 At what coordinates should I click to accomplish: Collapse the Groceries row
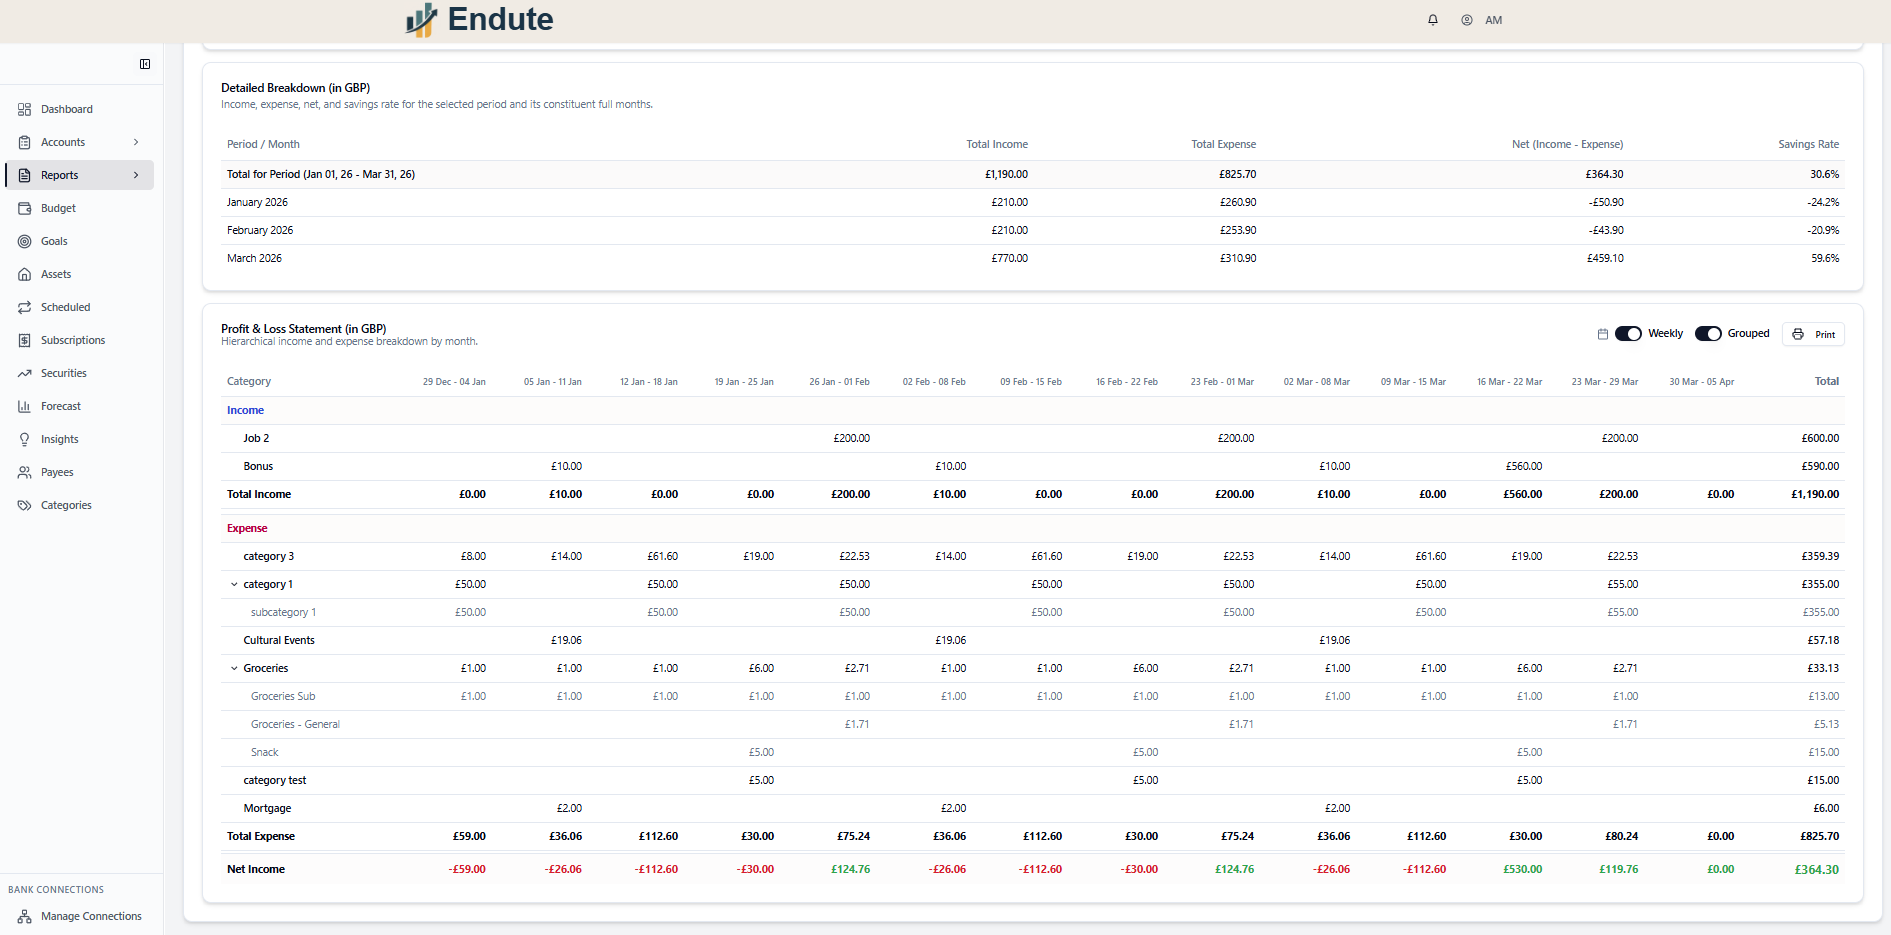click(234, 668)
